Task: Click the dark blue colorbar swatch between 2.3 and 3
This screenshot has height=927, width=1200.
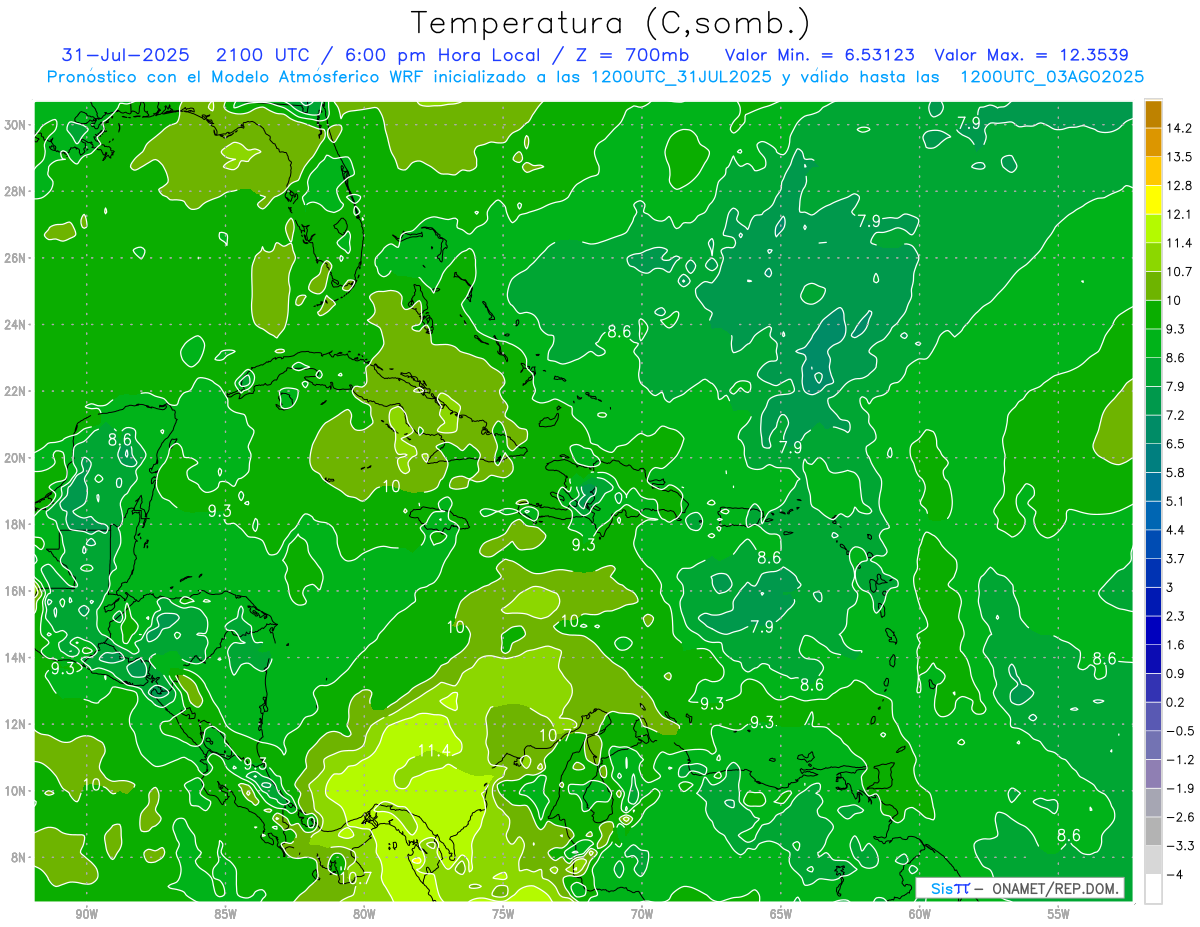Action: (x=1153, y=602)
